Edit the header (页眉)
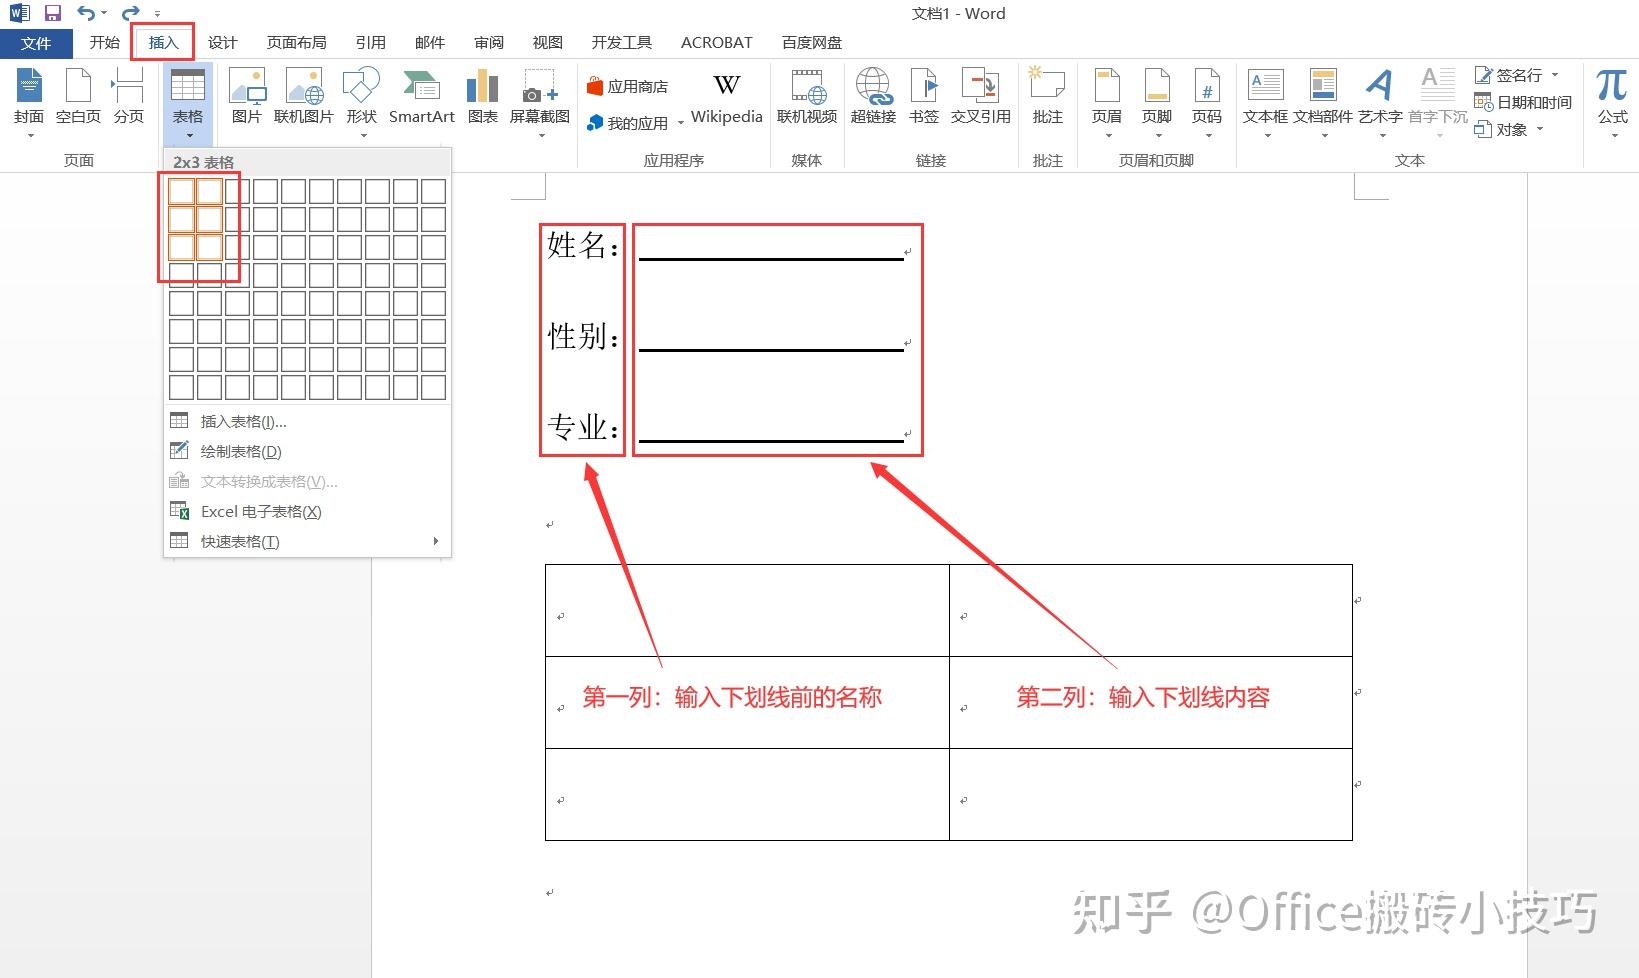The image size is (1639, 978). [x=1106, y=103]
